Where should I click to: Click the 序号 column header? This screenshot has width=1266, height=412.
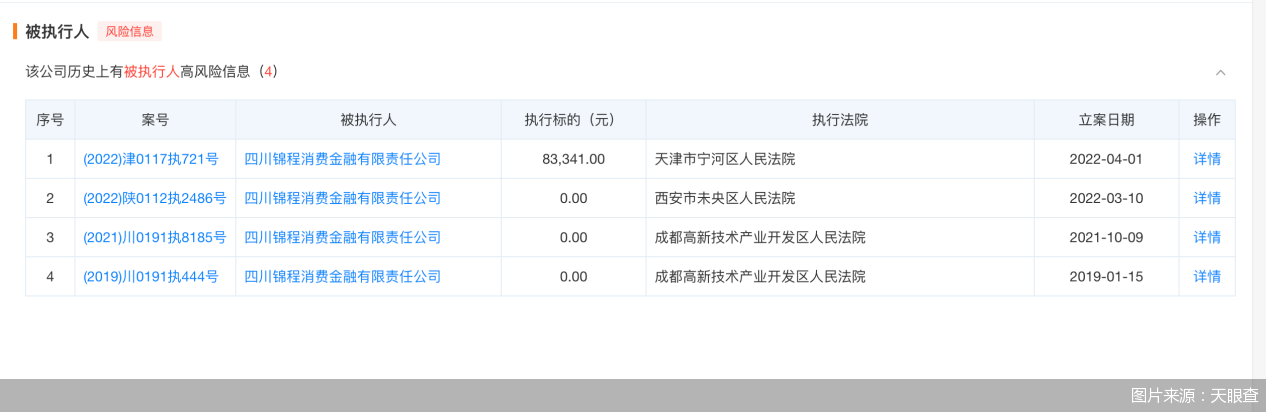coord(50,120)
